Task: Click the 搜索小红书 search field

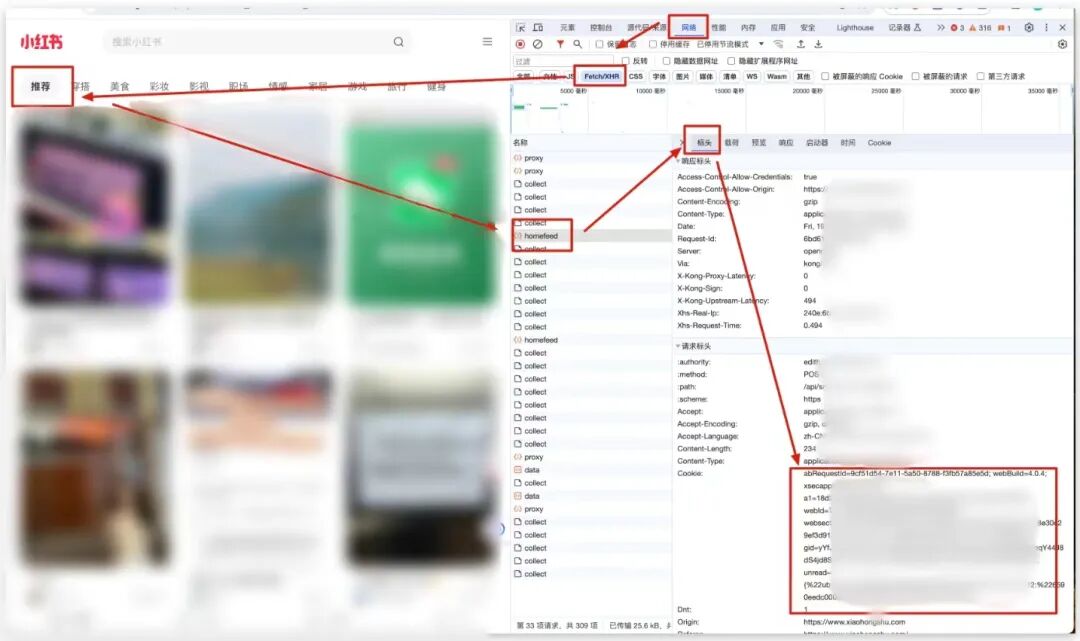Action: tap(250, 42)
